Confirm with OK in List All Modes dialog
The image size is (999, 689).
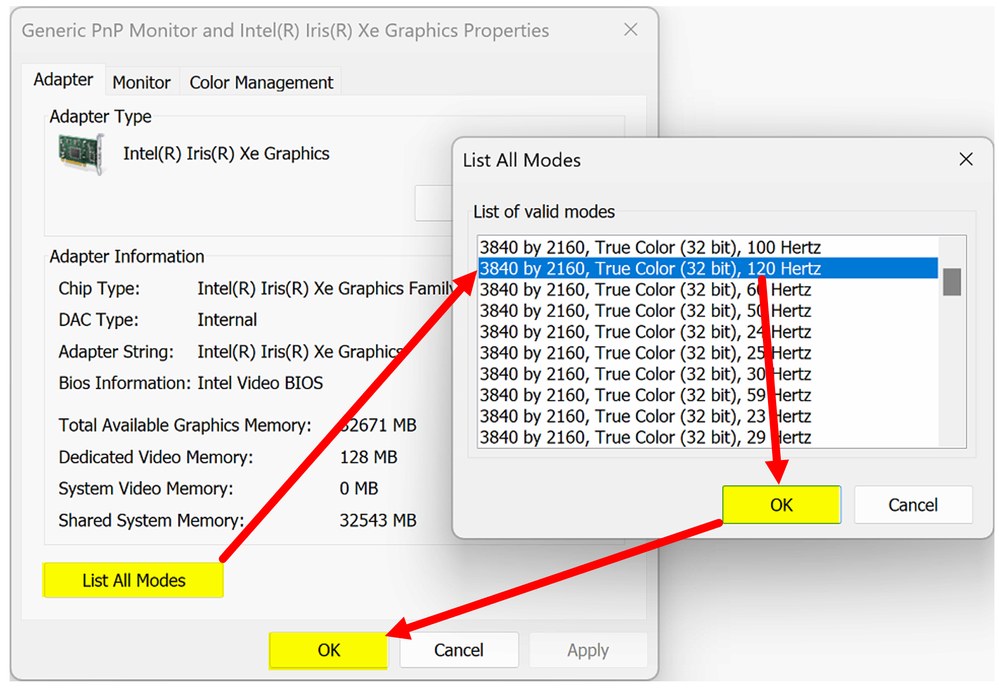pos(781,505)
